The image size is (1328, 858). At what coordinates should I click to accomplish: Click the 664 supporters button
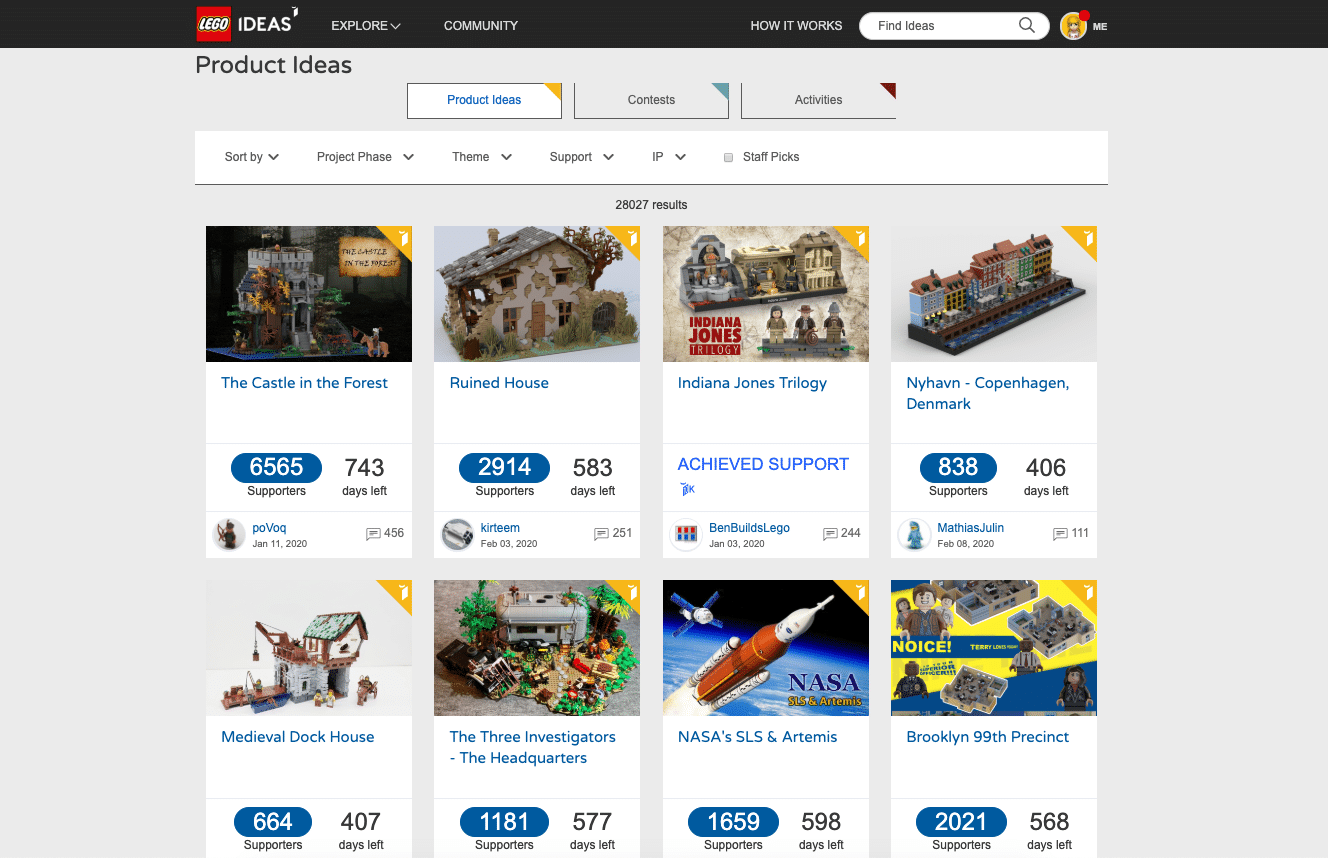pyautogui.click(x=273, y=822)
